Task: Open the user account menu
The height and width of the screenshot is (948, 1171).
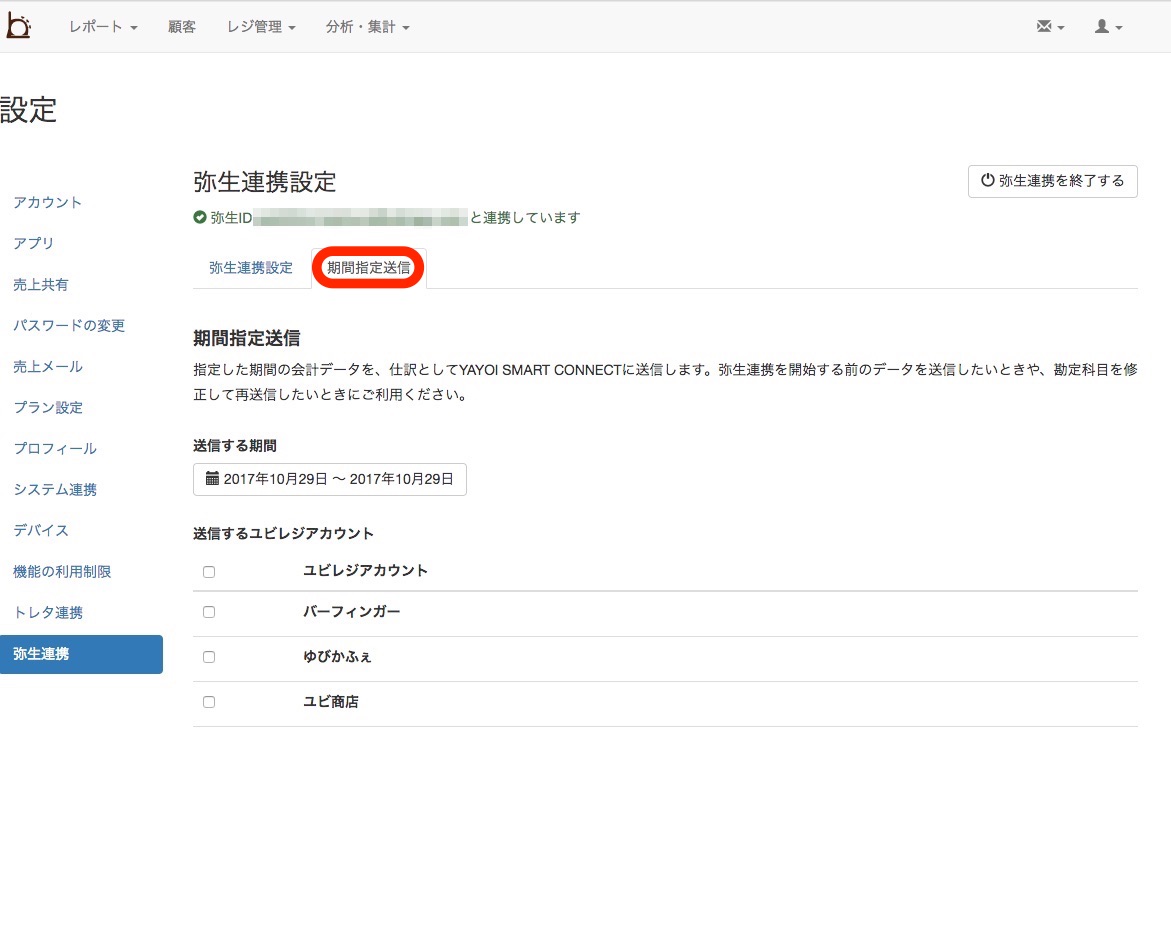Action: point(1108,27)
